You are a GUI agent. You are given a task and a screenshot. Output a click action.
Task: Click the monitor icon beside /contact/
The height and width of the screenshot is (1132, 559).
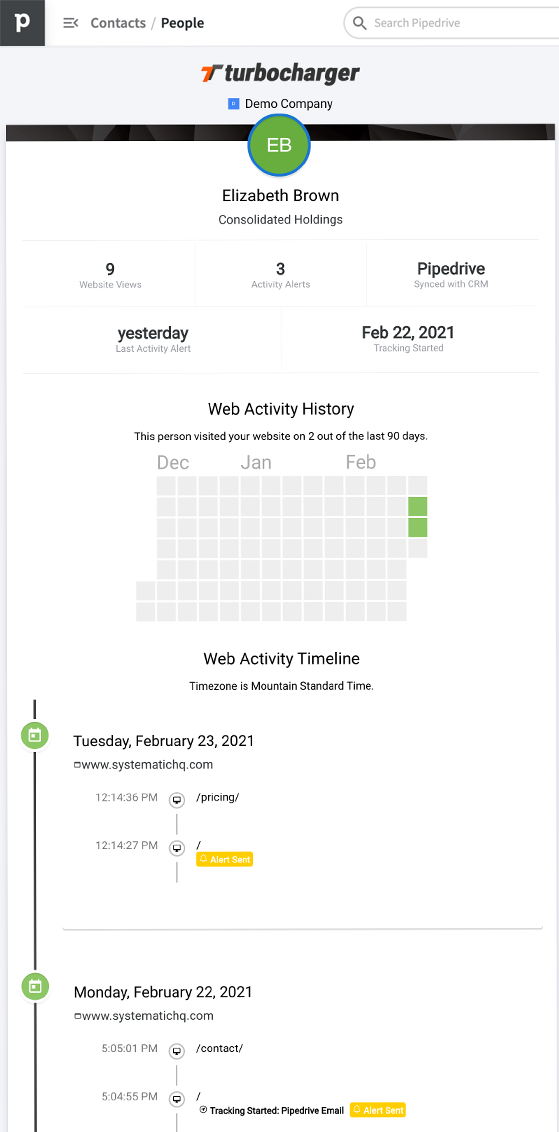pyautogui.click(x=177, y=1050)
